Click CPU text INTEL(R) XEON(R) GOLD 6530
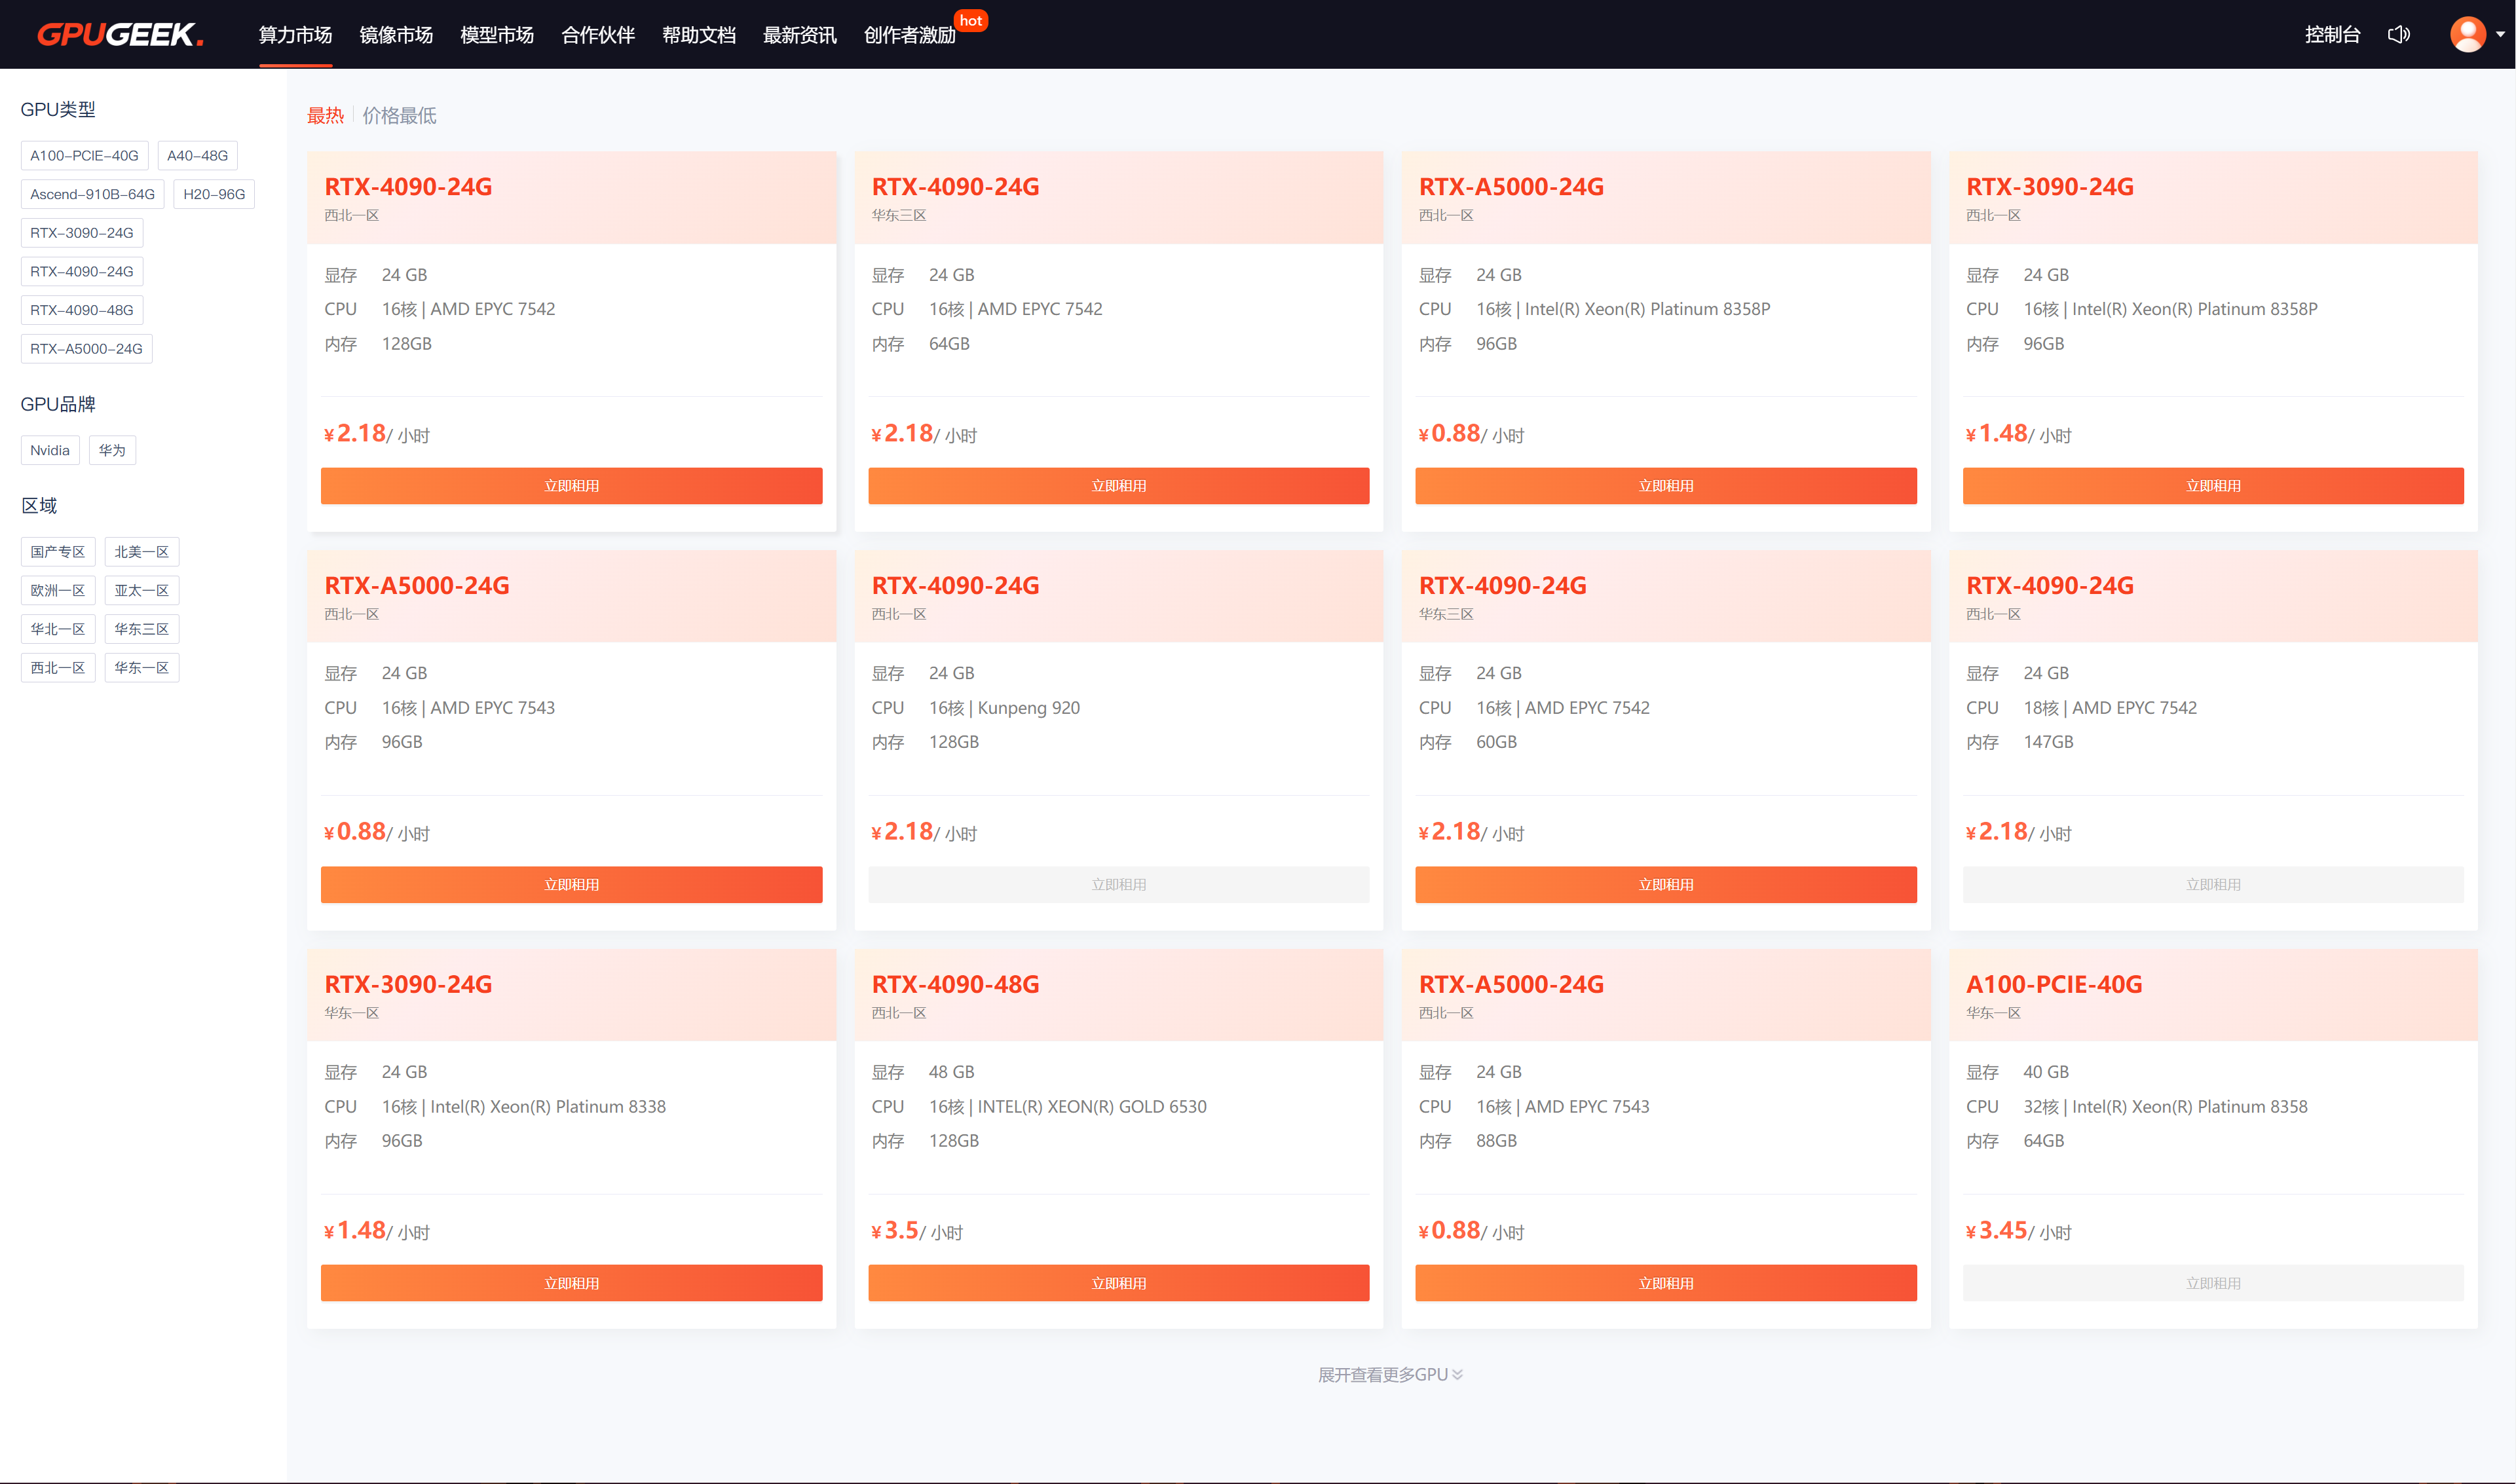 (x=1091, y=1107)
